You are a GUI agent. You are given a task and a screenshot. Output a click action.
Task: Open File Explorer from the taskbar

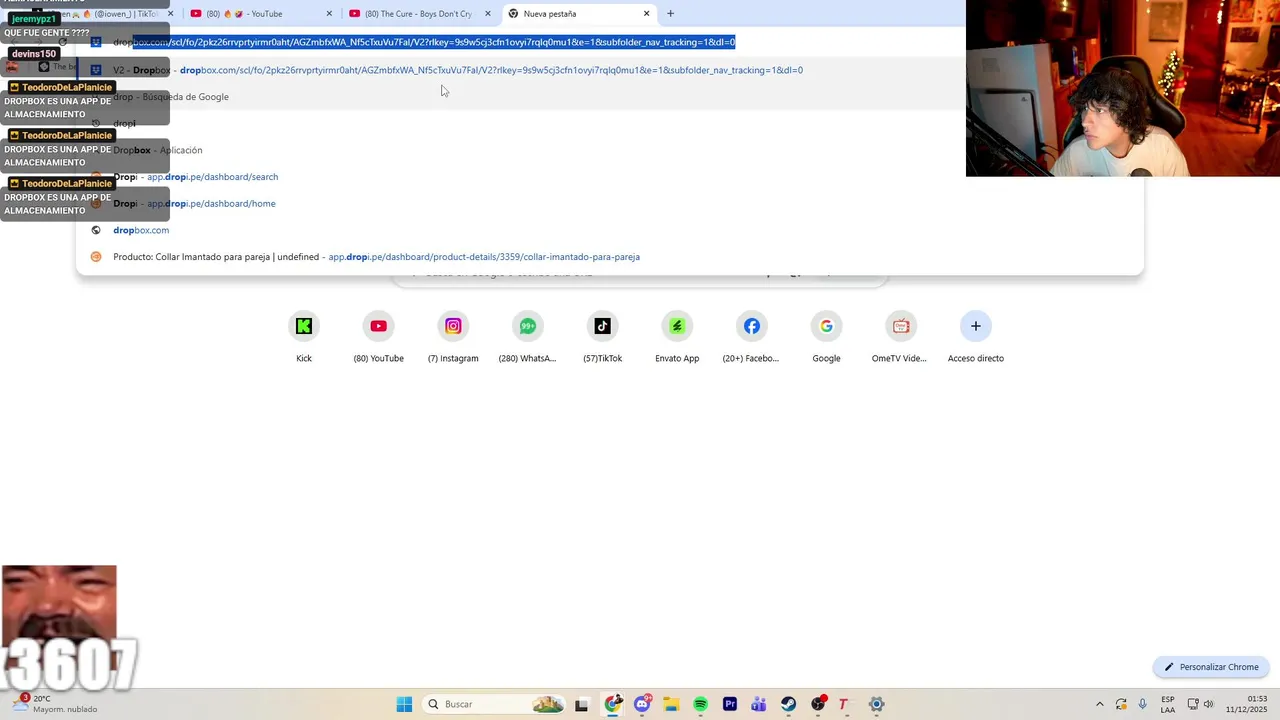tap(671, 704)
